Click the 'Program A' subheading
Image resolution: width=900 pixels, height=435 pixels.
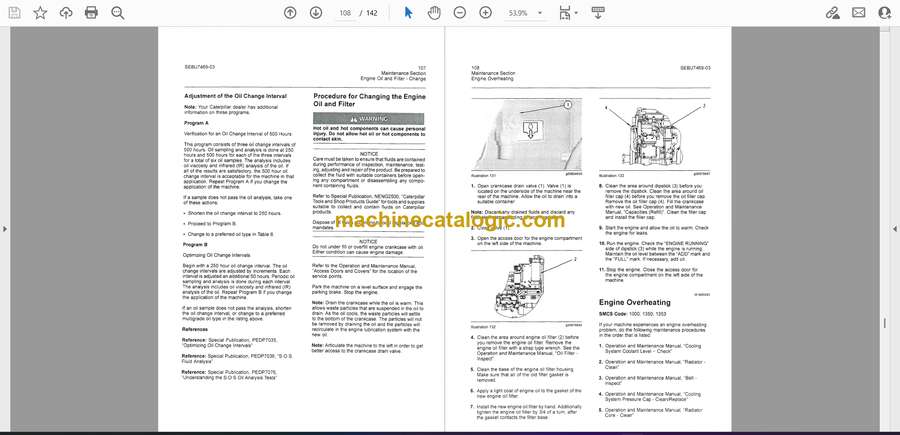(x=196, y=123)
